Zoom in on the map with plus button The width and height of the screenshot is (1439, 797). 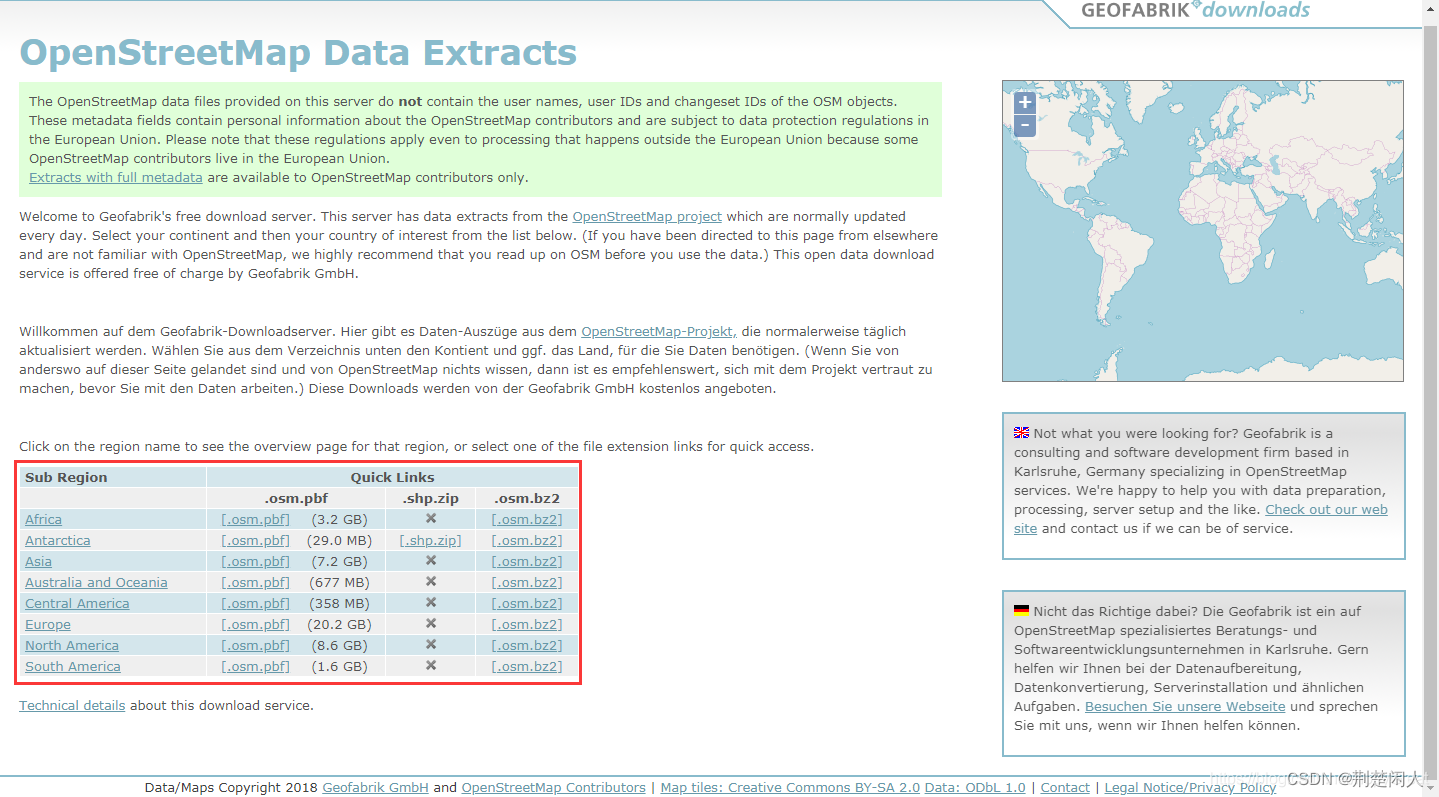coord(1024,103)
